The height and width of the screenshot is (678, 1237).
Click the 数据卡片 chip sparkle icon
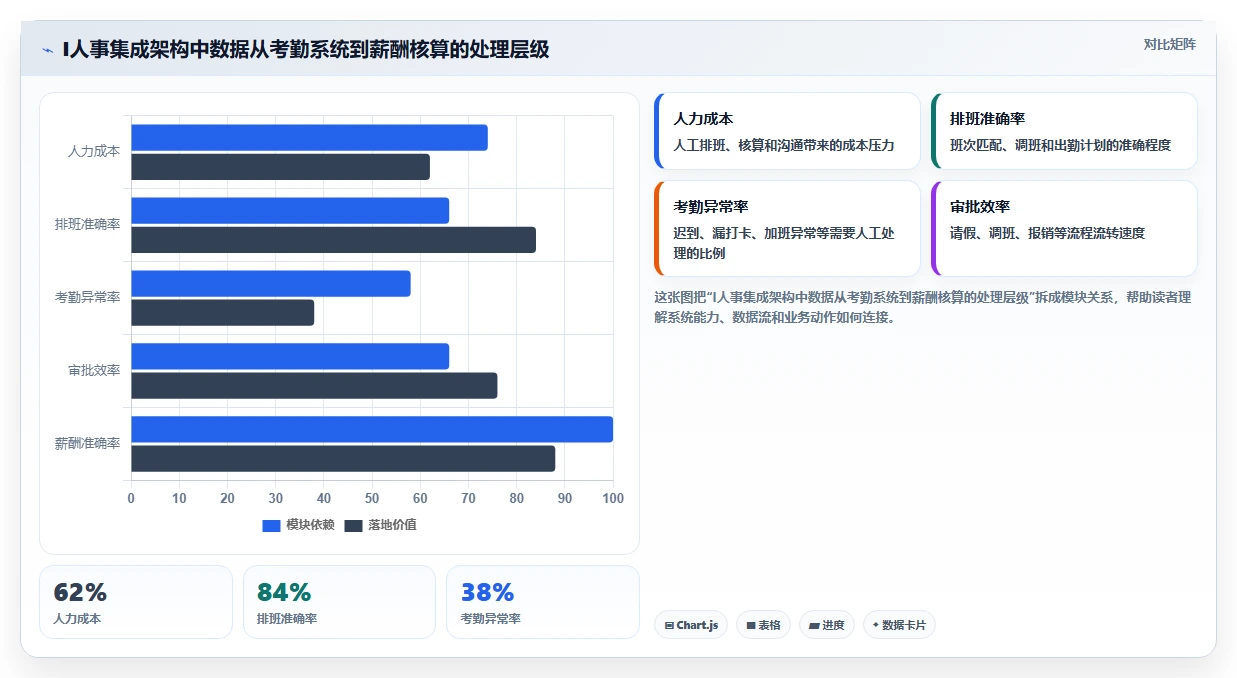tap(876, 625)
